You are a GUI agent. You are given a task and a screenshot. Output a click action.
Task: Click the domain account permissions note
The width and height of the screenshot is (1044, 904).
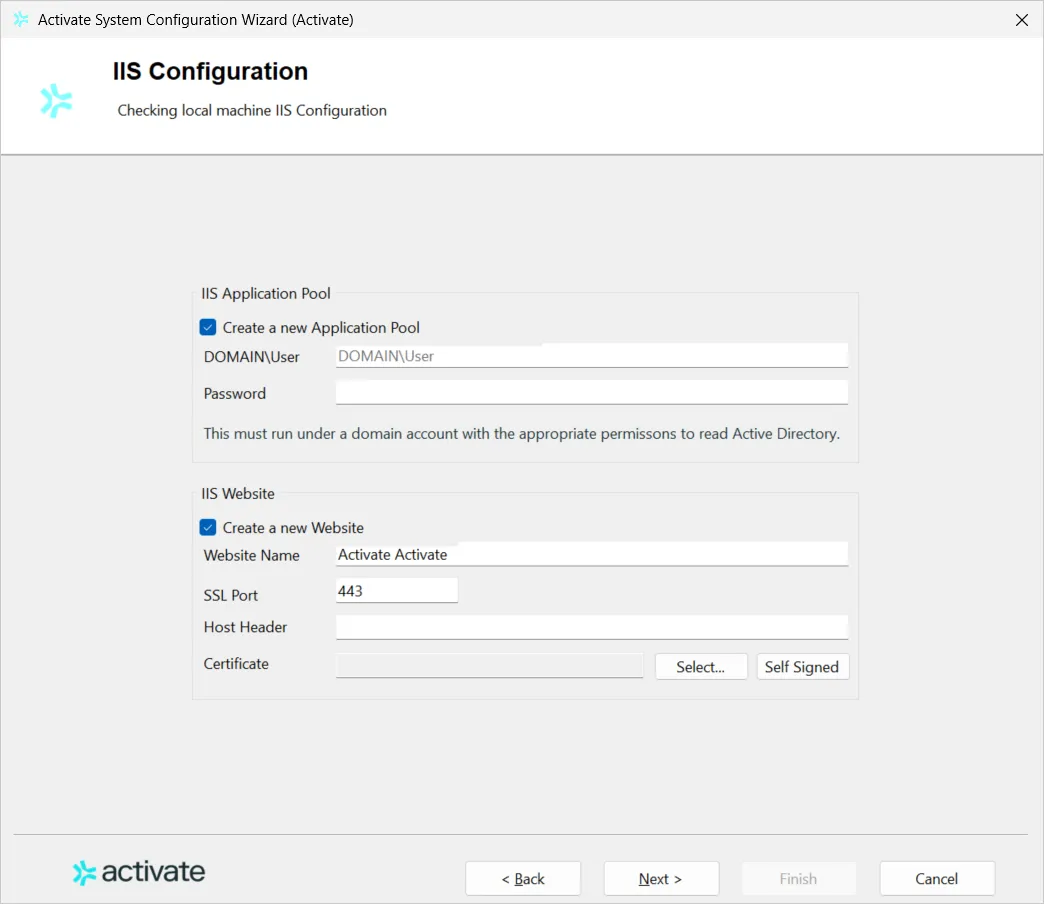[x=521, y=434]
